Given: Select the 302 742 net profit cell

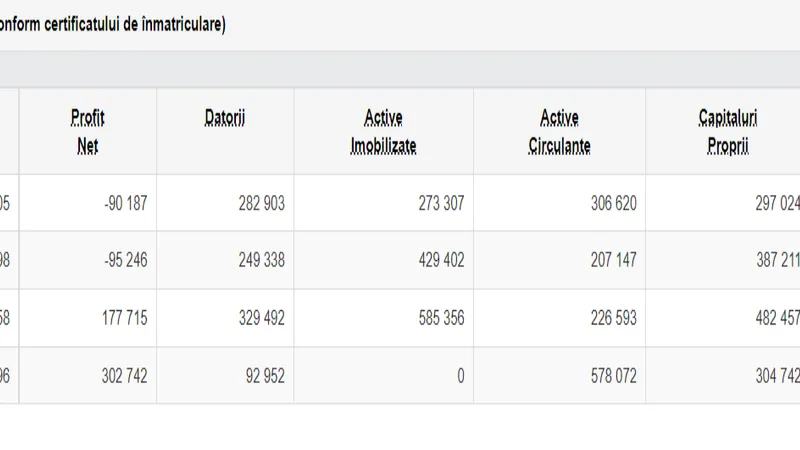Looking at the screenshot, I should (124, 376).
